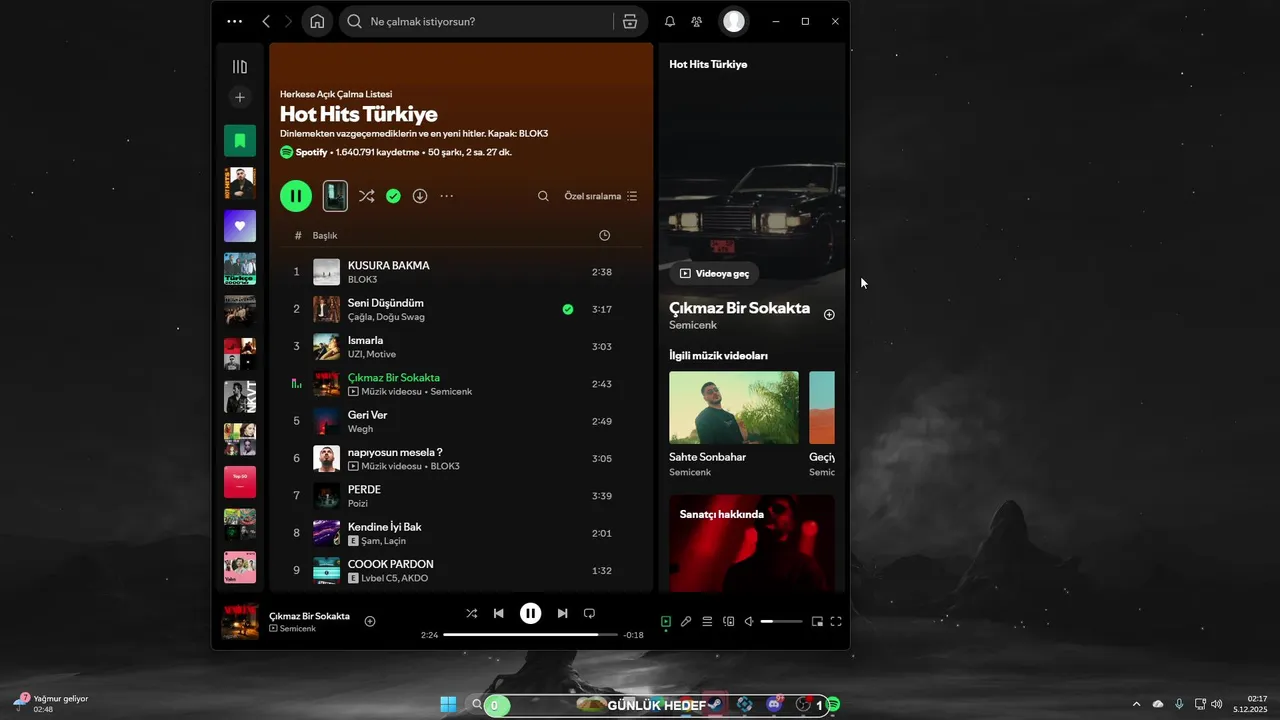Click the now-playing album cover in bottom bar
The height and width of the screenshot is (720, 1280).
click(x=240, y=621)
